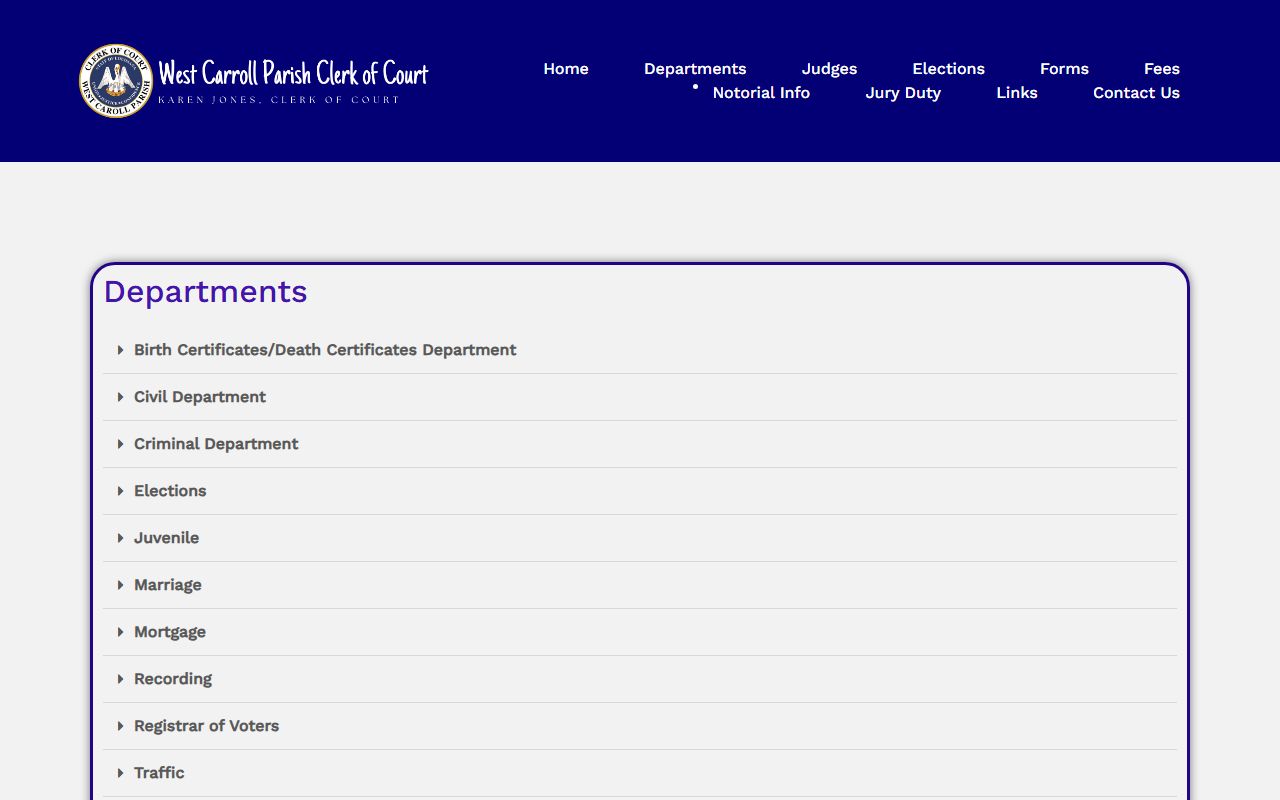Screen dimensions: 1280x800
Task: Open the Elections navigation link
Action: pos(948,69)
